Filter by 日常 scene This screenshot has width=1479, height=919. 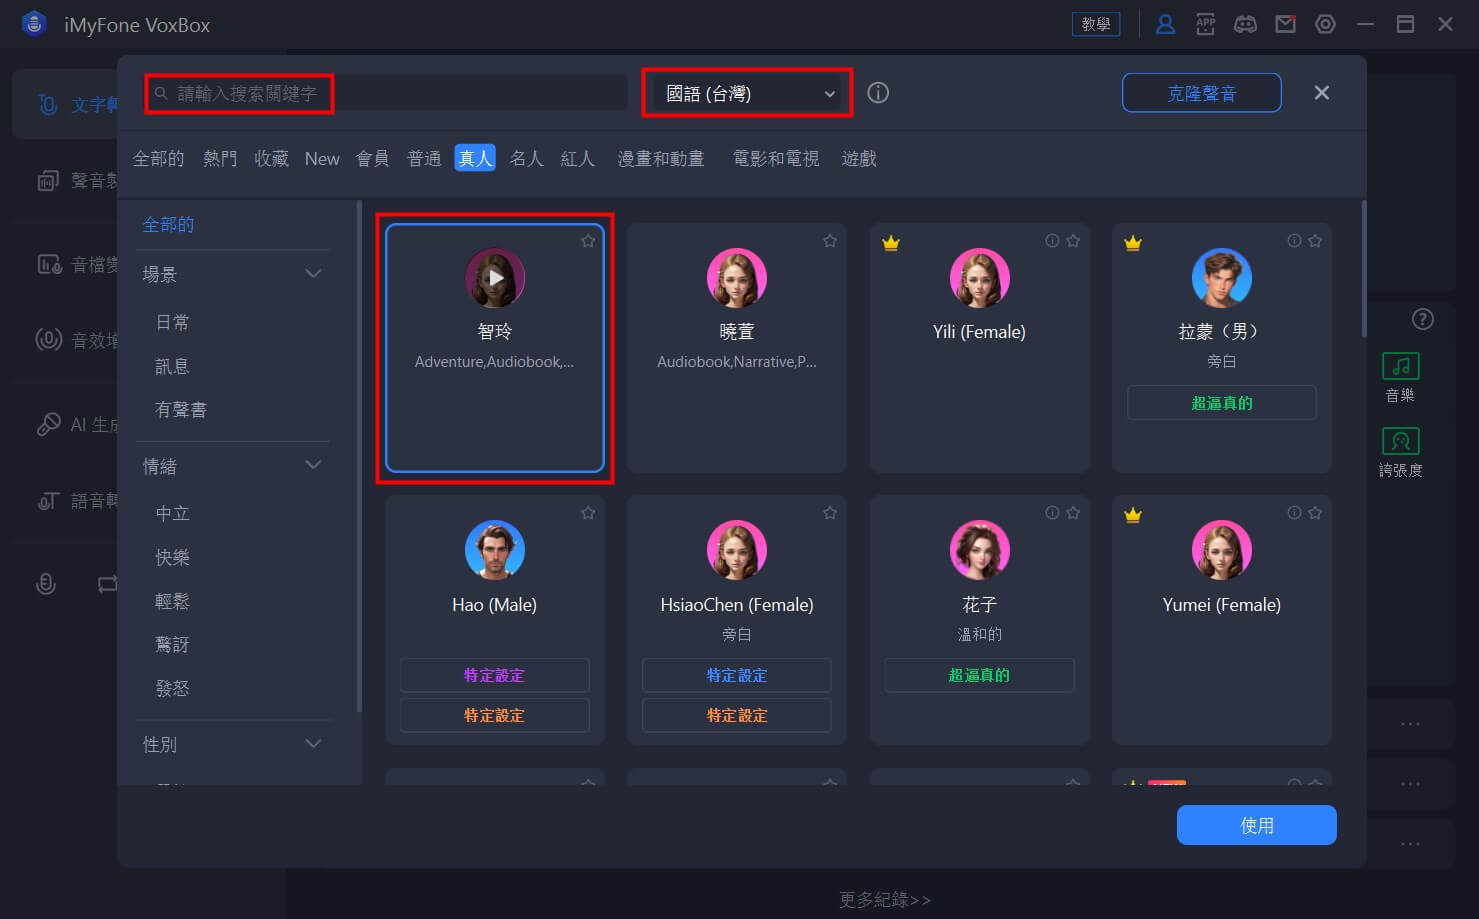pos(172,322)
